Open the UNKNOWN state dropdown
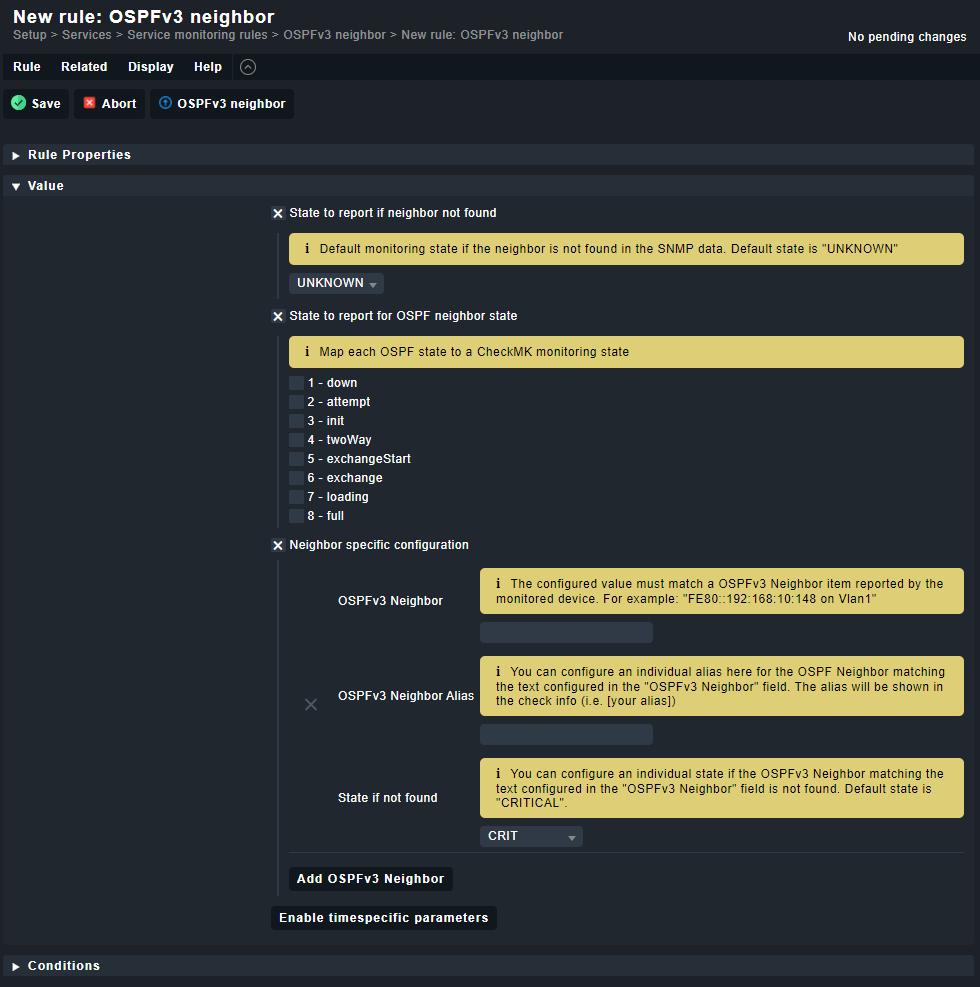This screenshot has height=987, width=980. (336, 283)
